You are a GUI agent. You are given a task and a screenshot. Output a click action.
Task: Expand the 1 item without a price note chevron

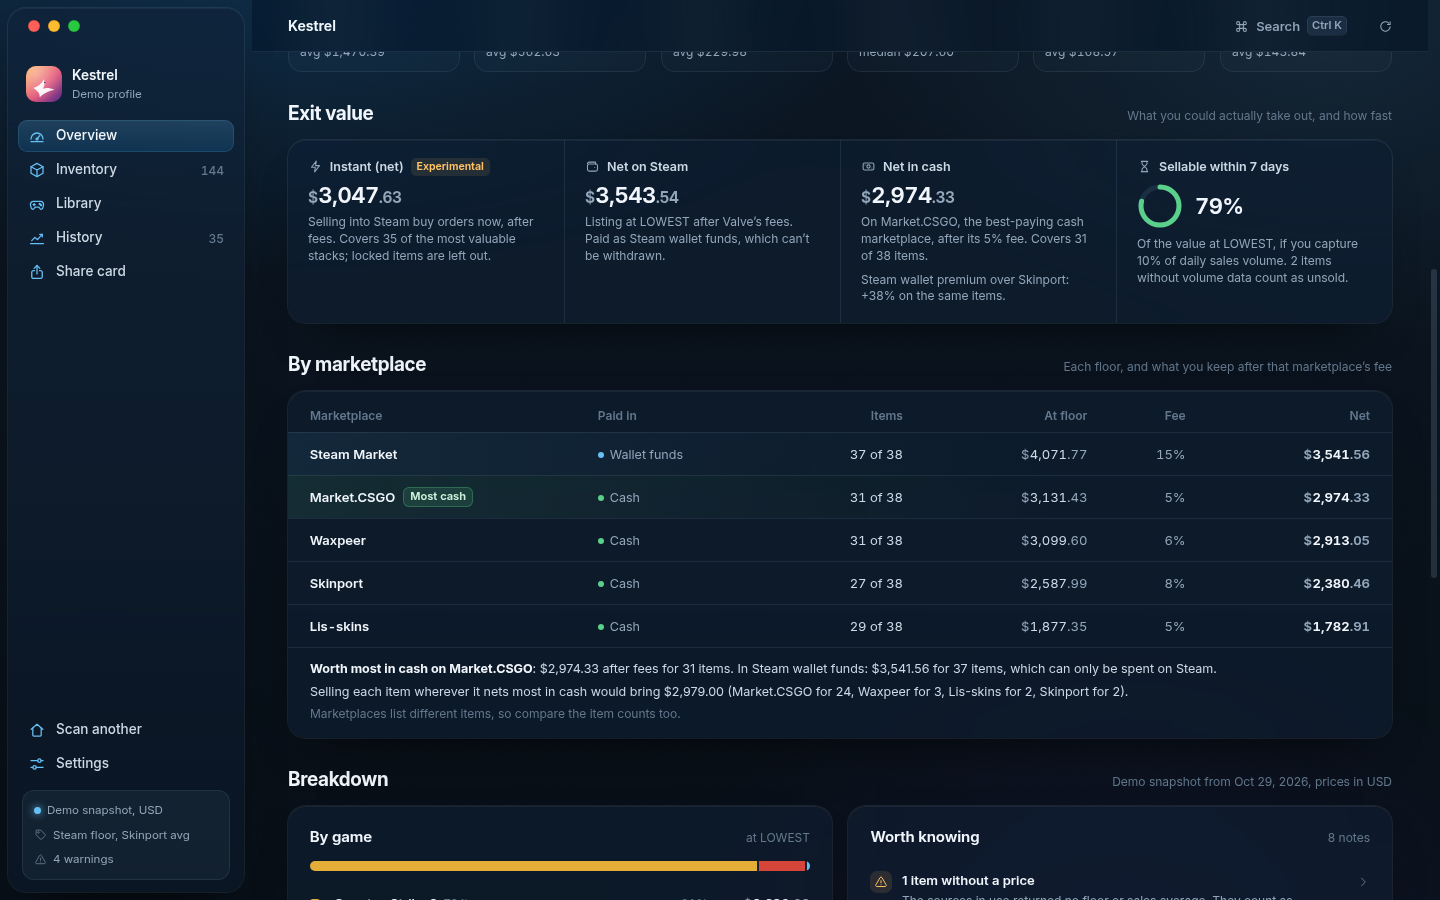(1363, 882)
